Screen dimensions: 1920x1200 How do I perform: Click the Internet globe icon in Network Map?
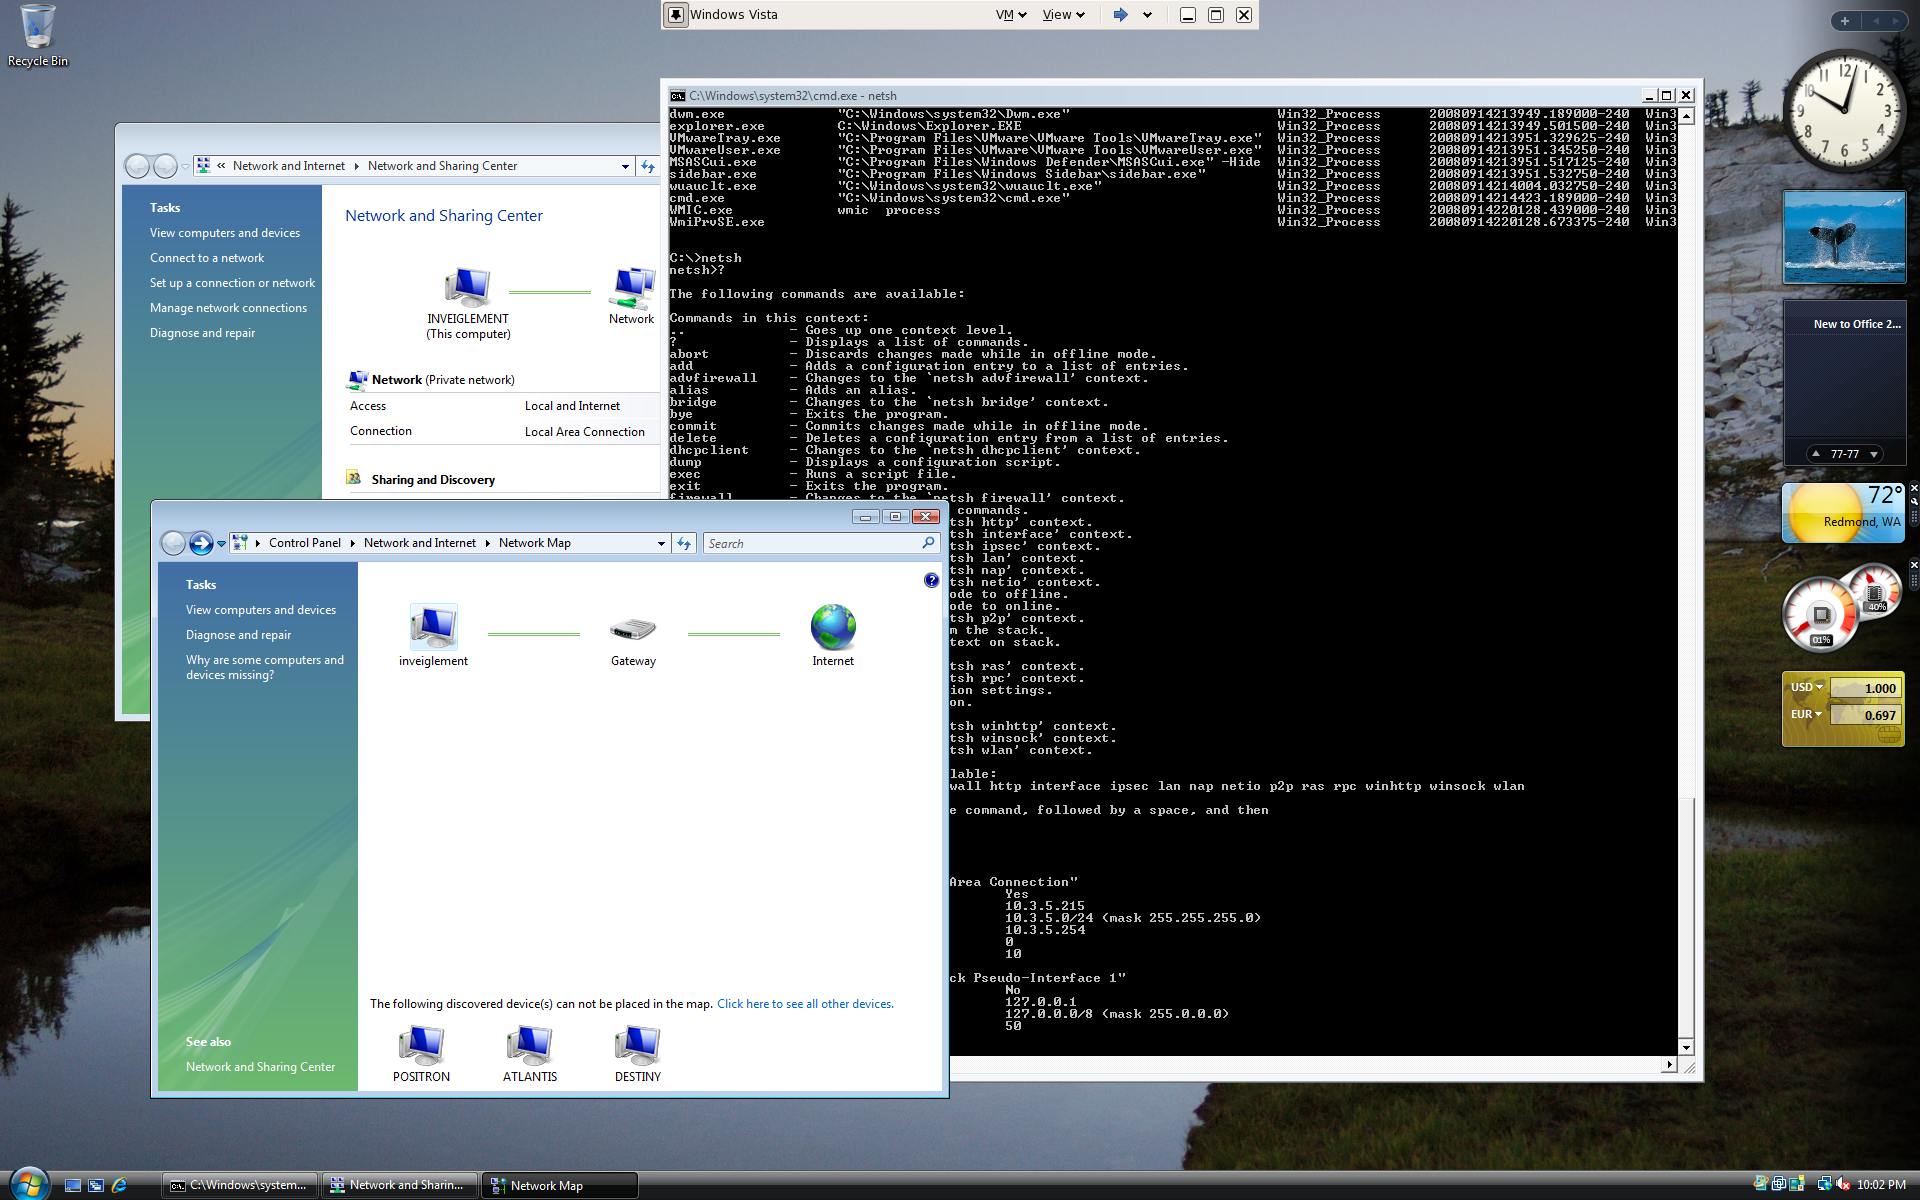point(833,627)
